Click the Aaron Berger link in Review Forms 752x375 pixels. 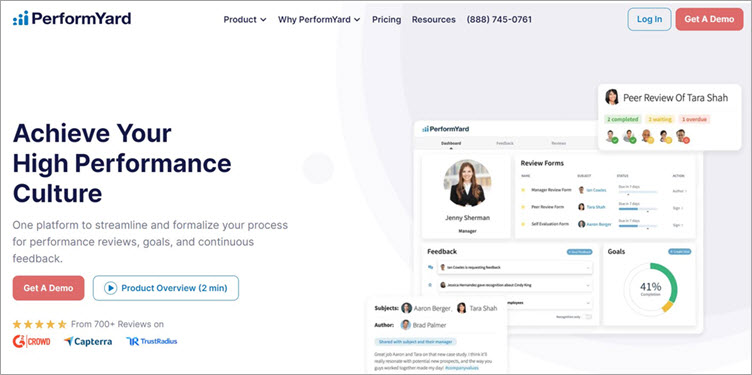click(599, 224)
